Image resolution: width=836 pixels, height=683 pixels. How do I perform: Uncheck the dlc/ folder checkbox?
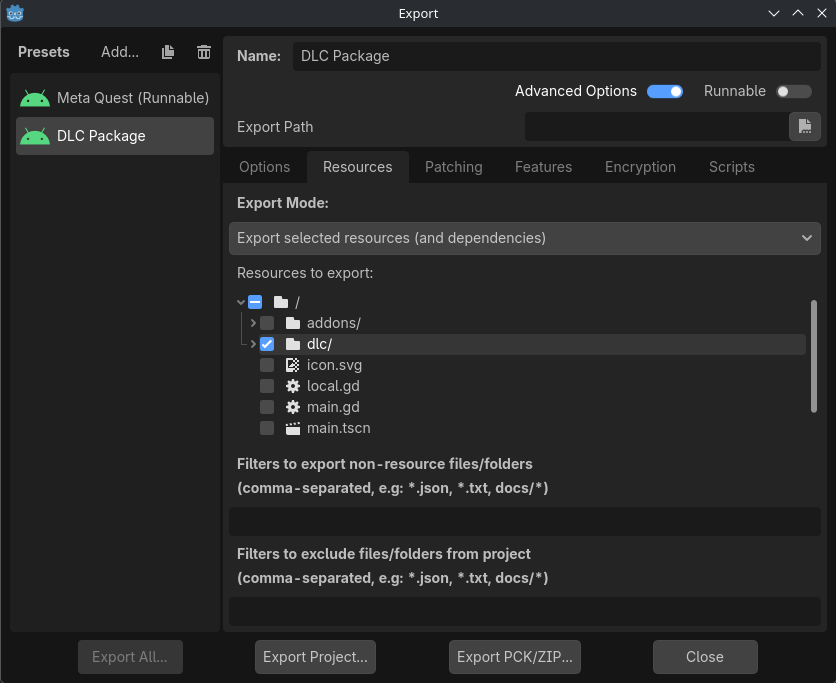[x=266, y=343]
